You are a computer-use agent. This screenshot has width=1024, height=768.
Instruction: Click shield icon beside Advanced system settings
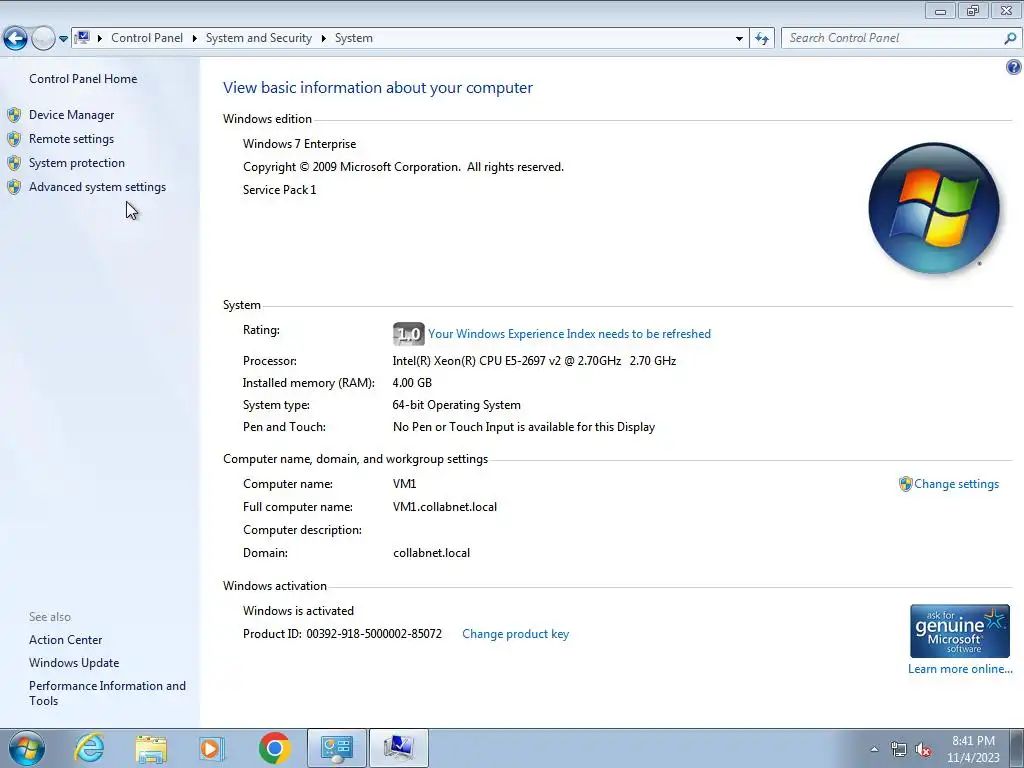tap(14, 187)
